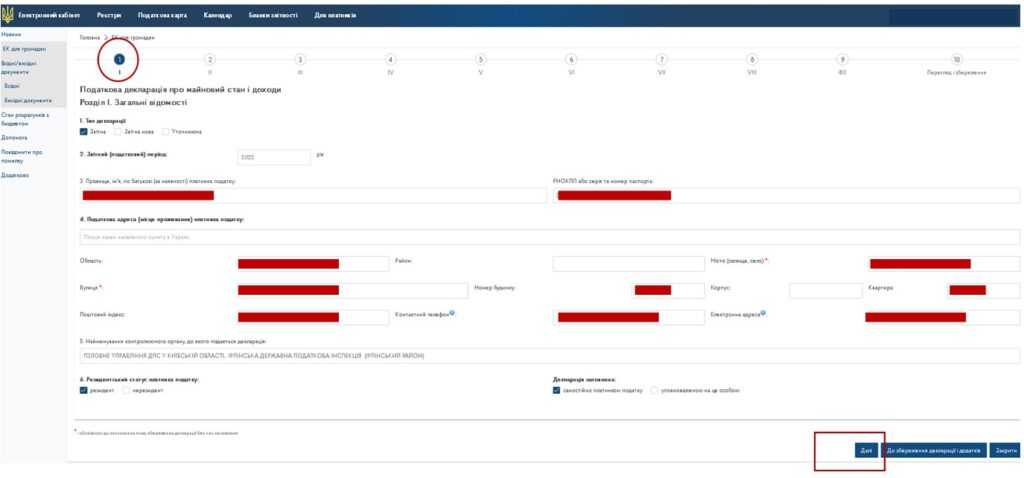Click info icon next to Електронна адреса
The width and height of the screenshot is (1024, 478).
pos(762,313)
